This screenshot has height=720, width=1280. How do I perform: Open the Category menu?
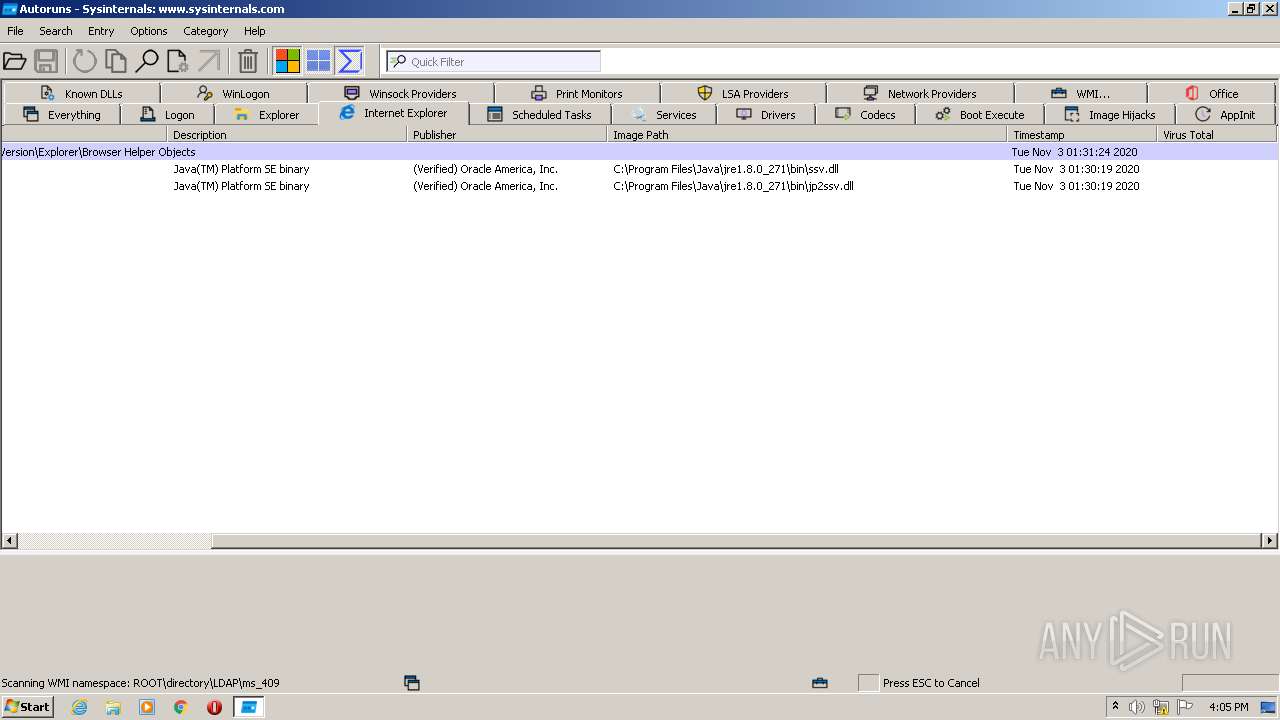tap(206, 31)
